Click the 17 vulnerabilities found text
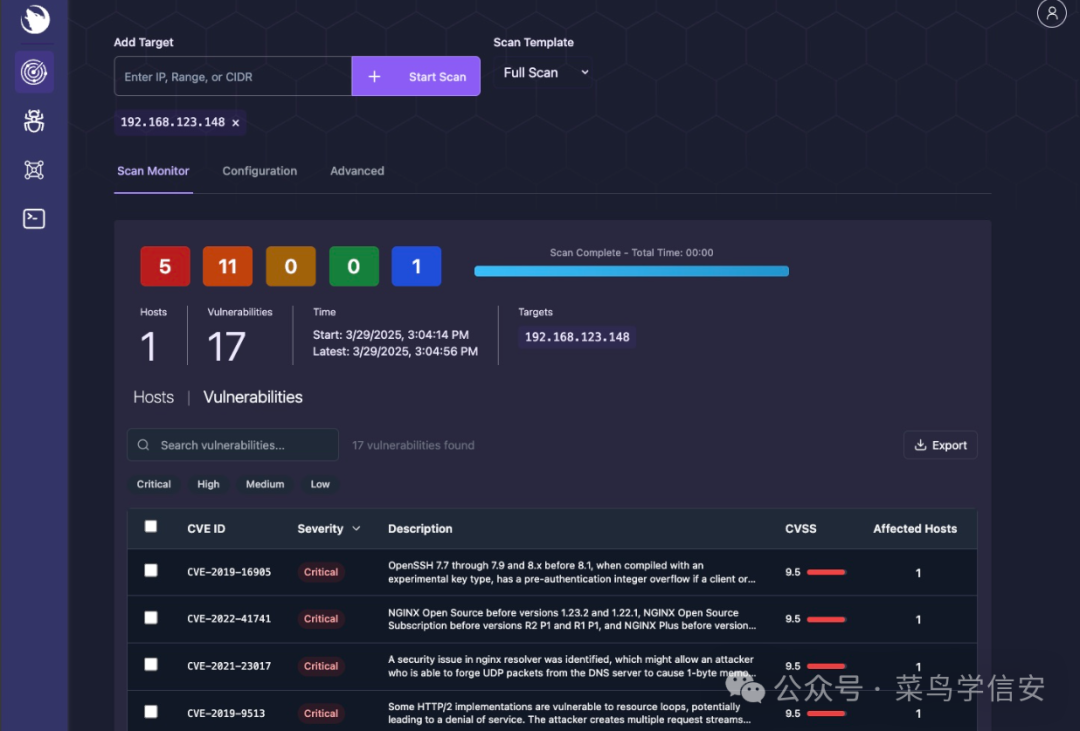 413,445
